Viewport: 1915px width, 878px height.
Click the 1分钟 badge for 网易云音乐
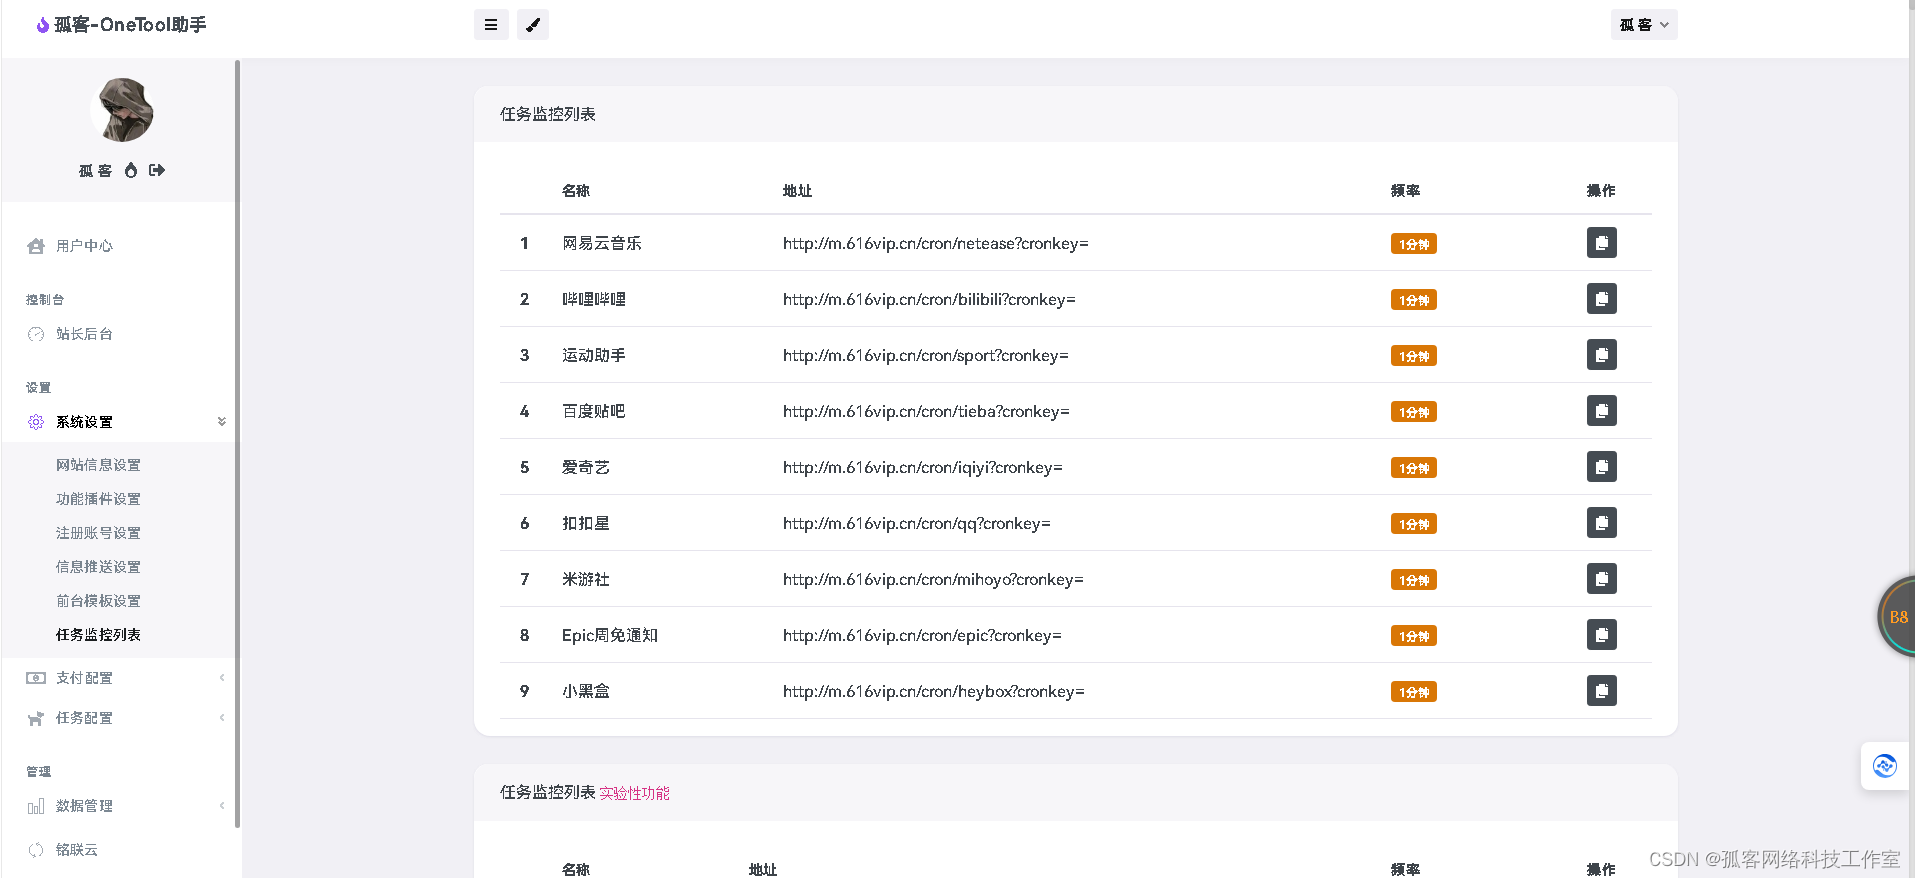(x=1413, y=244)
